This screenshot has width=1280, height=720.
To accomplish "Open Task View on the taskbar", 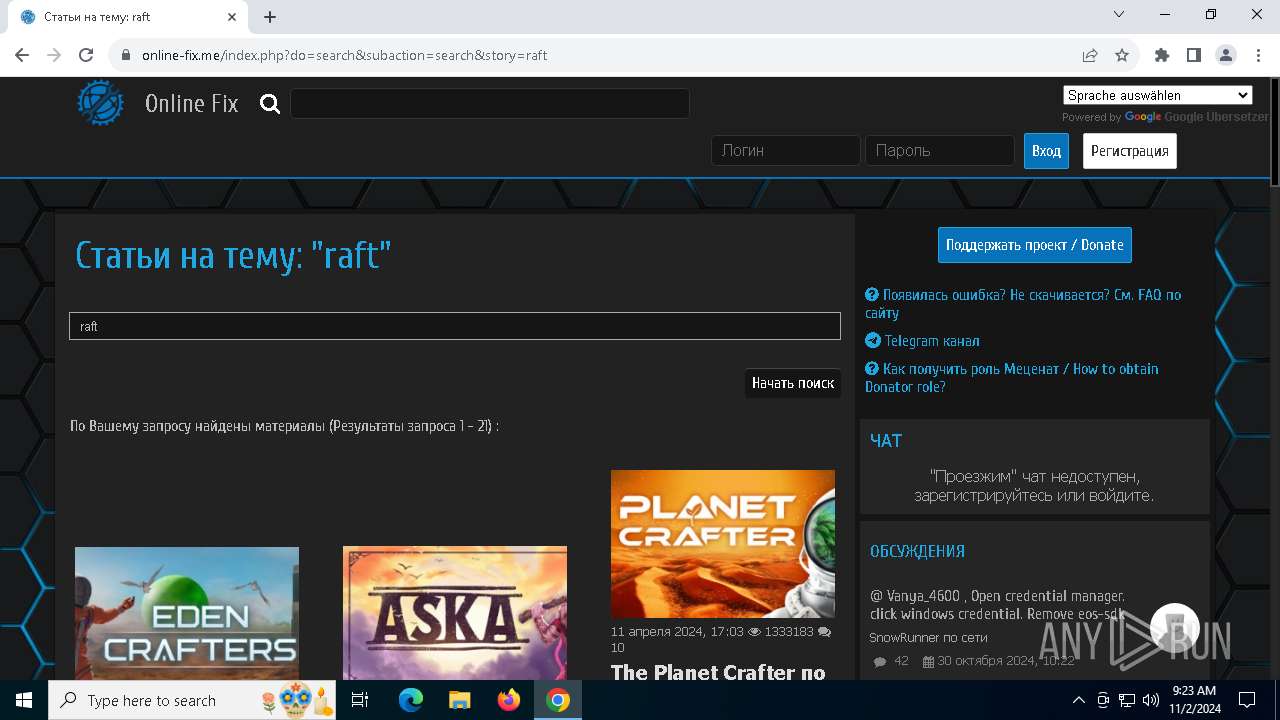I will pos(360,700).
